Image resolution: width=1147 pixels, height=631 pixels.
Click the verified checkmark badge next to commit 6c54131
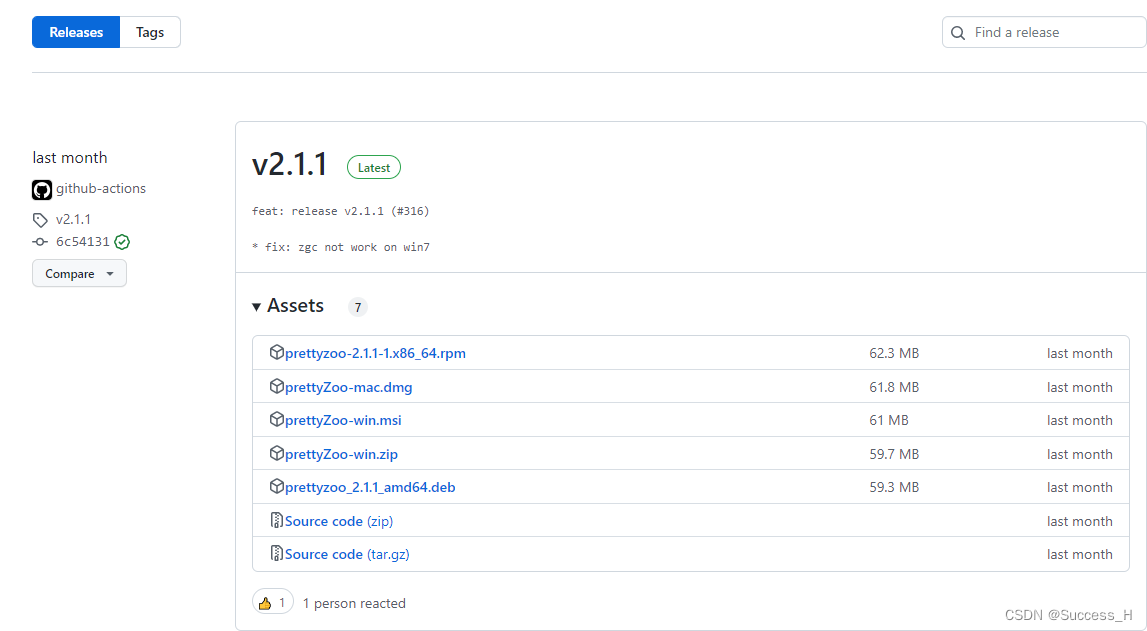pos(122,241)
